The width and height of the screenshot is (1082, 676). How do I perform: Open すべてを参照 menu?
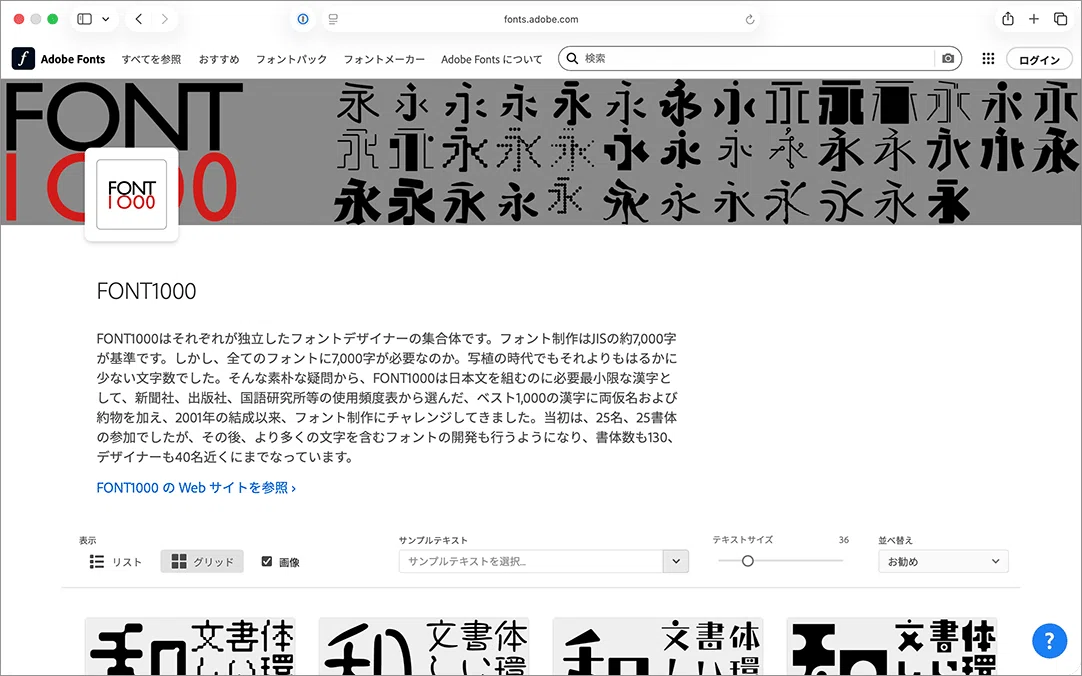[151, 59]
